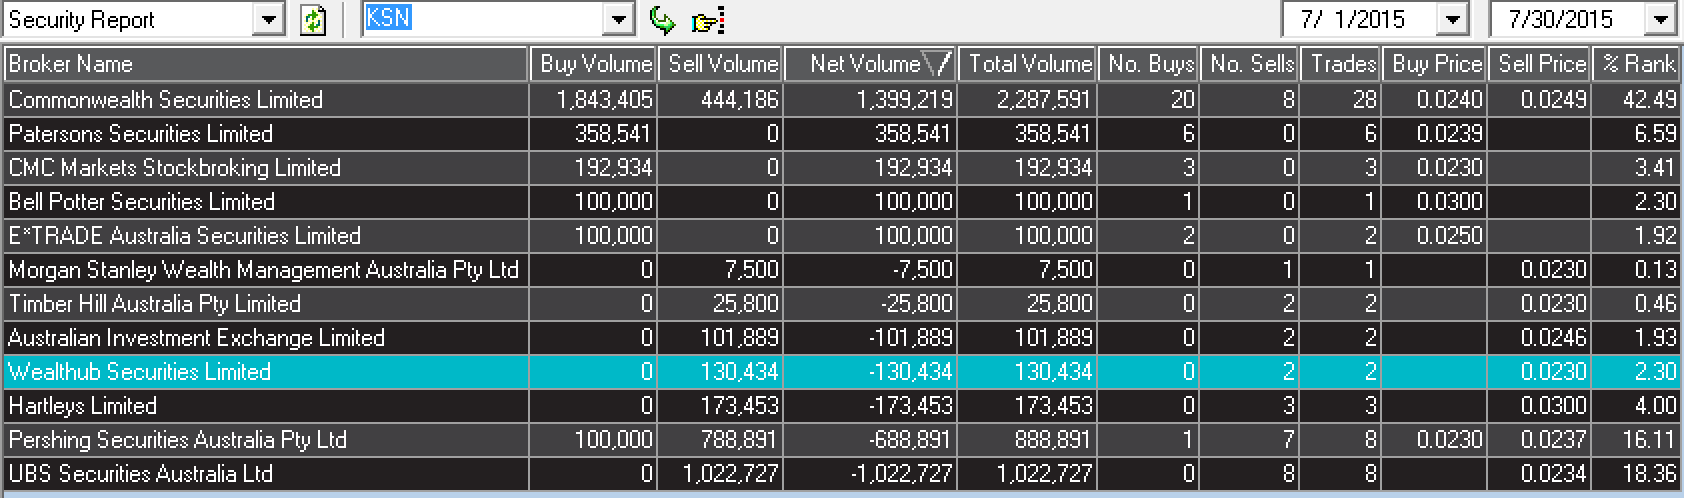Expand the KSN security code dropdown
The image size is (1684, 498).
pyautogui.click(x=619, y=20)
